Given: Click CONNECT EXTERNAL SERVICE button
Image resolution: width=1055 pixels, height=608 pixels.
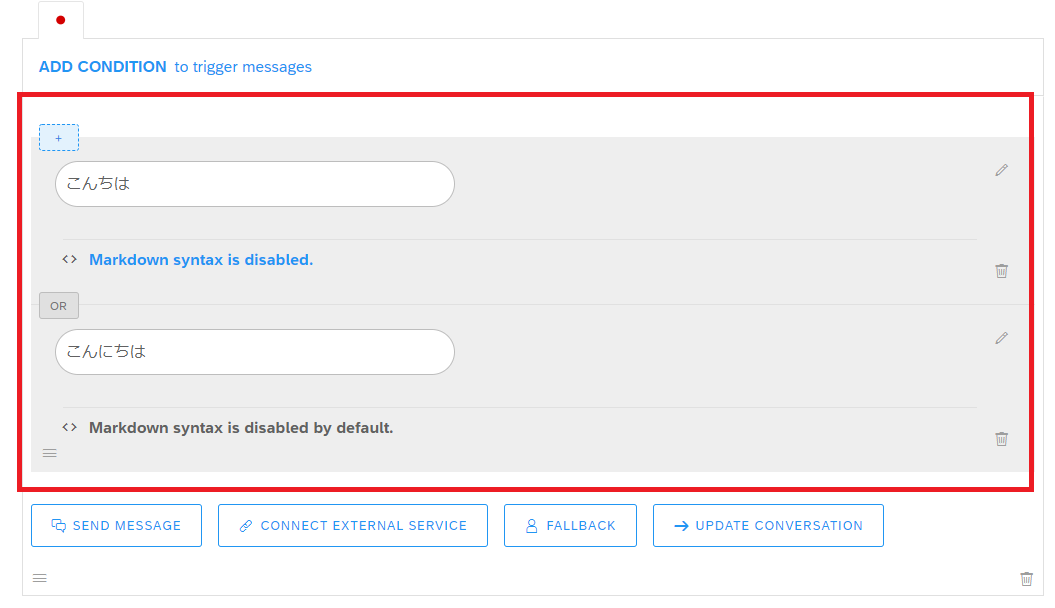Looking at the screenshot, I should click(353, 525).
